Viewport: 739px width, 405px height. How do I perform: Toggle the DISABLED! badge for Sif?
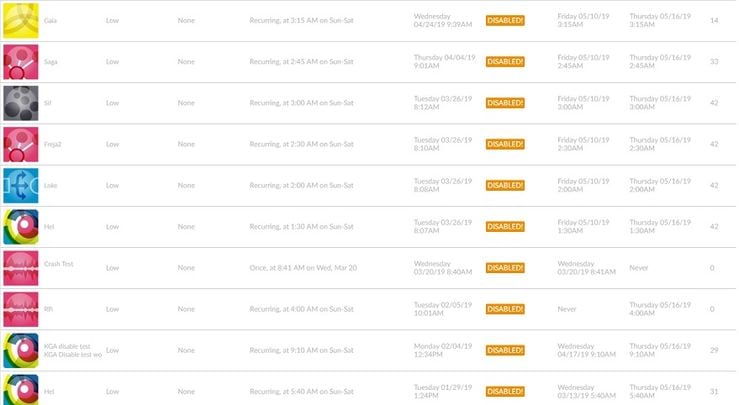505,102
